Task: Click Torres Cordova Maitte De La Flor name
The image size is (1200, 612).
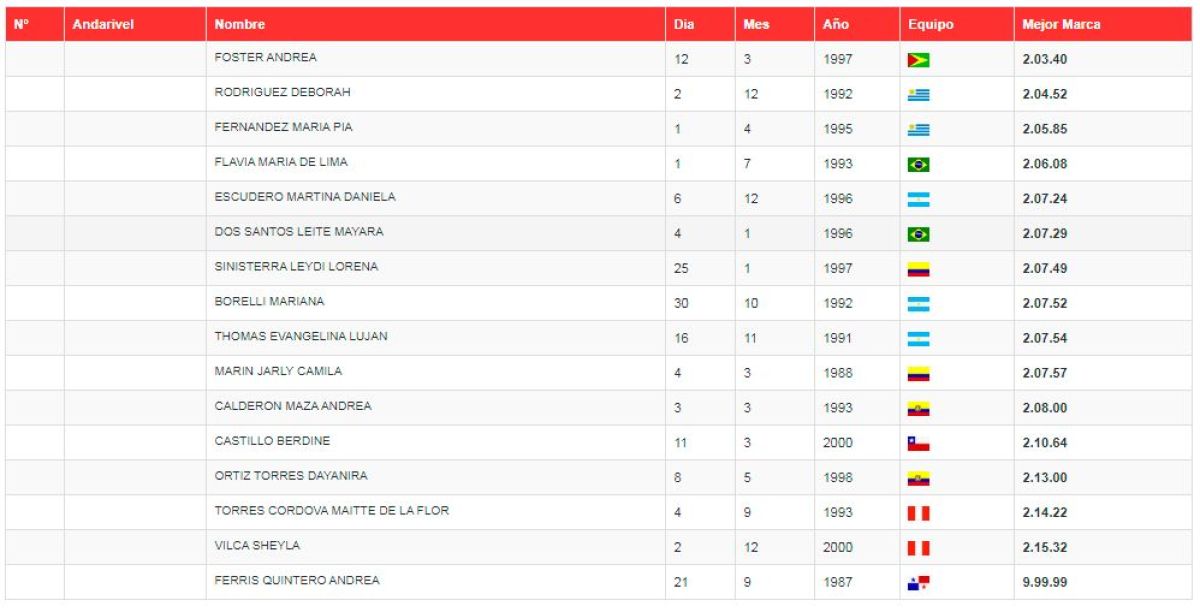Action: pos(331,510)
